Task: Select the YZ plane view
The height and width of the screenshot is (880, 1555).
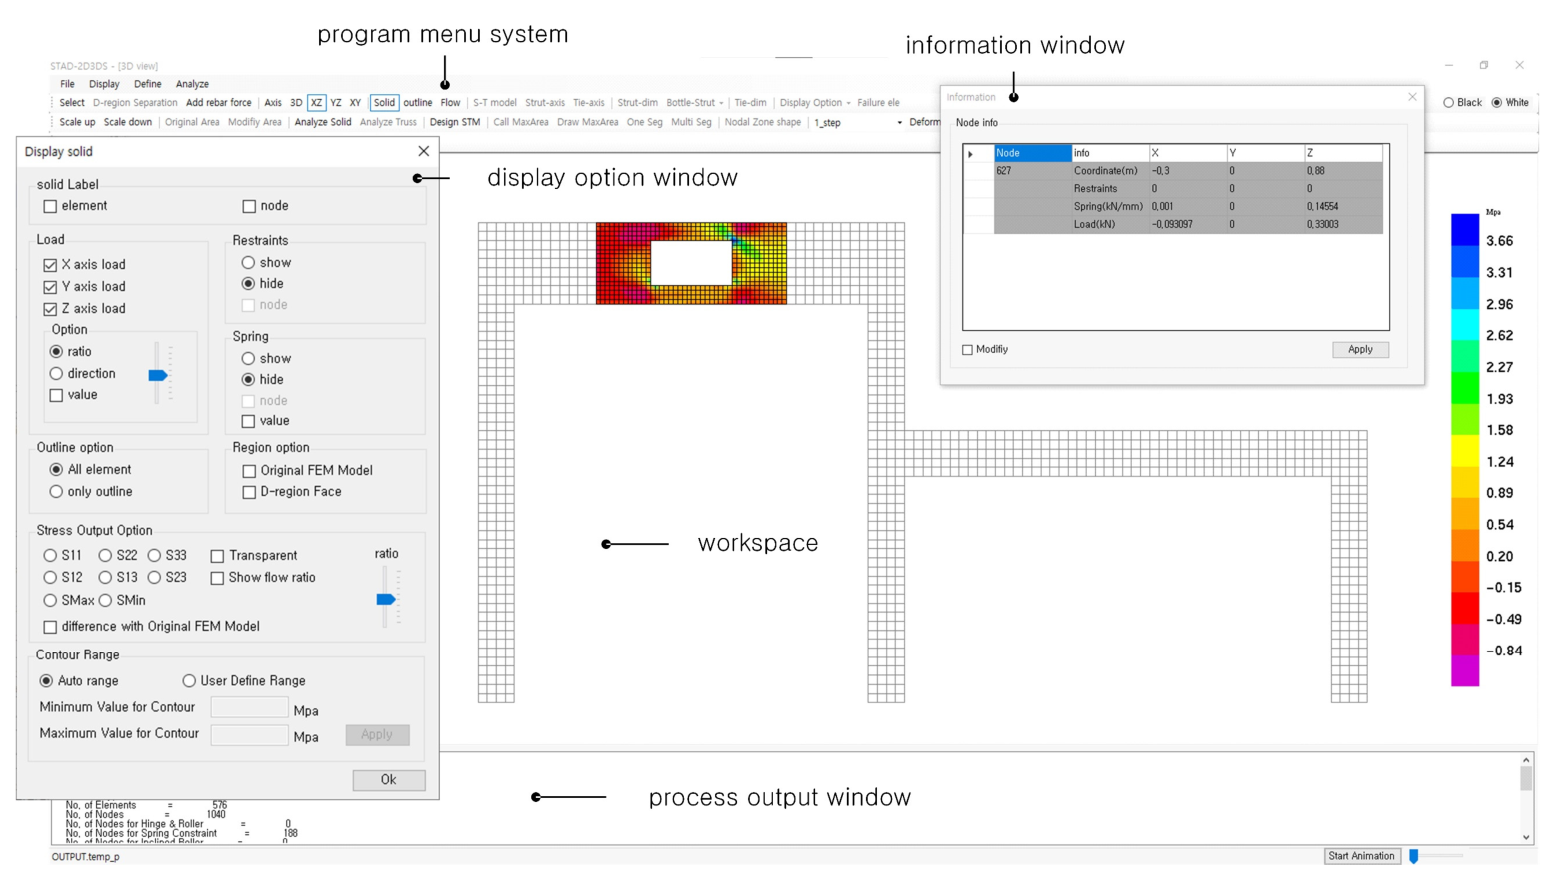Action: coord(336,102)
